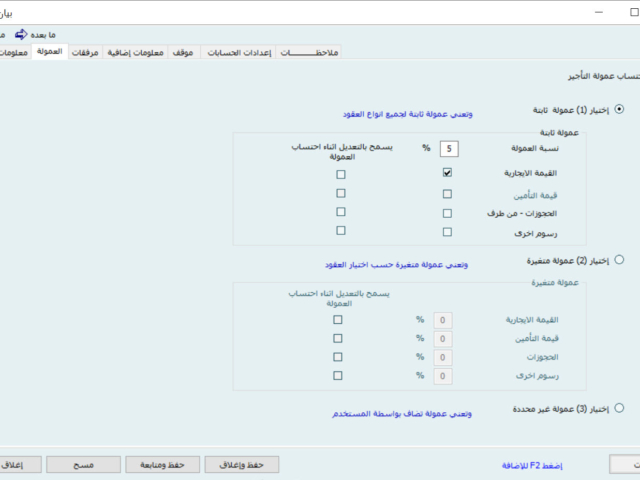Allow editing for variable 'الحجوزات' row
640x480 pixels.
pos(338,357)
